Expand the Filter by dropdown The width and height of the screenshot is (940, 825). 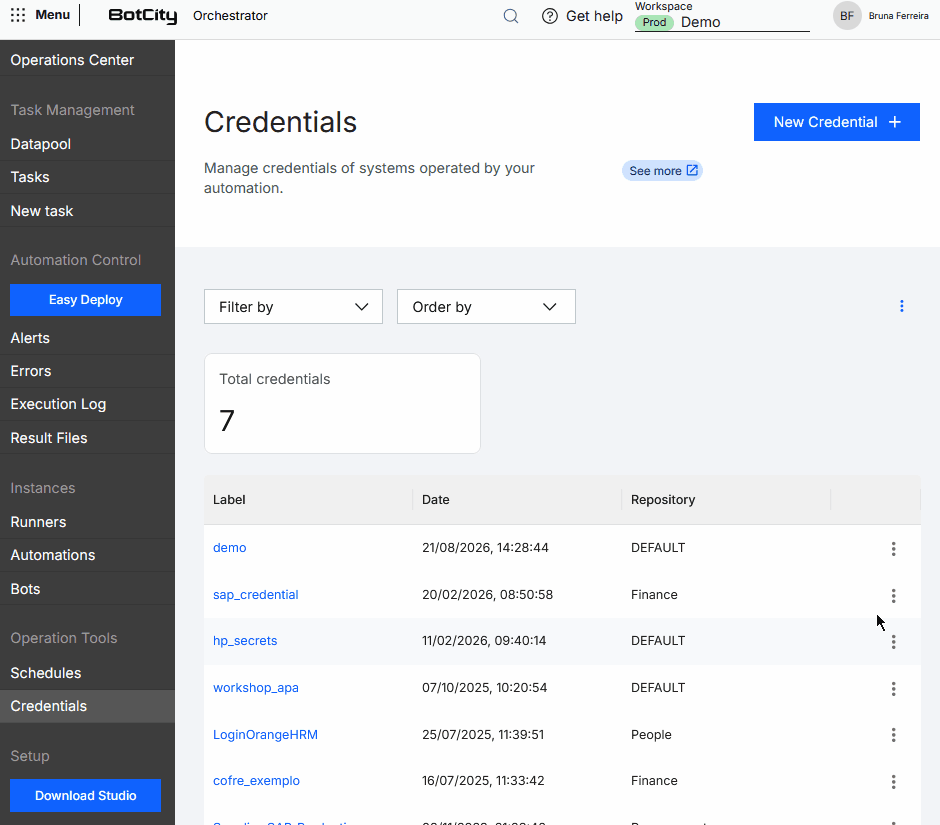pos(293,306)
